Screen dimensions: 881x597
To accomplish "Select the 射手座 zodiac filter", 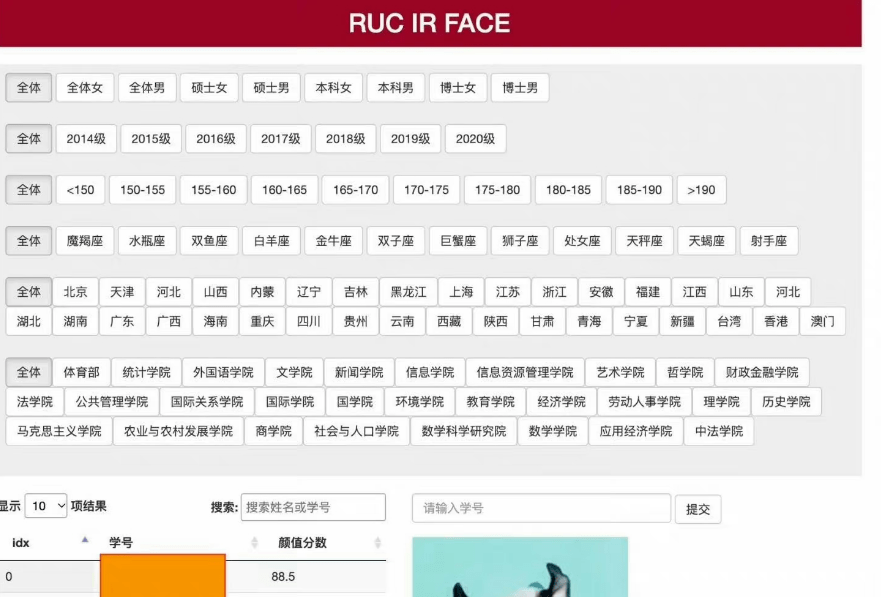I will tap(769, 241).
